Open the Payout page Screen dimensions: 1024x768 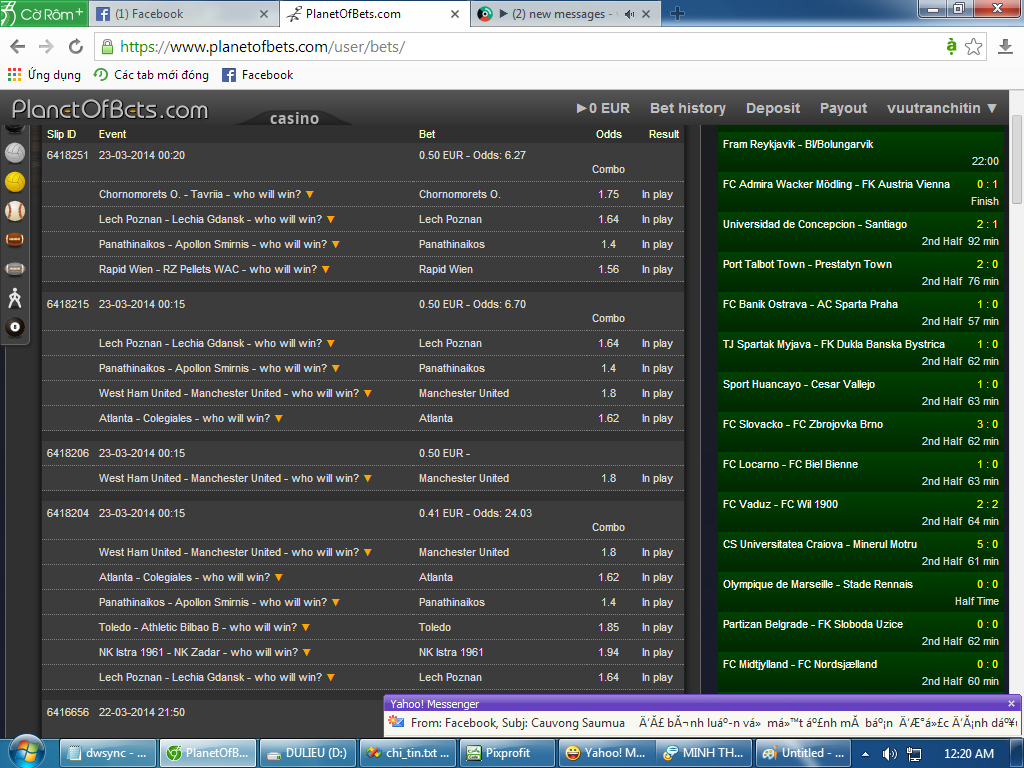point(843,108)
